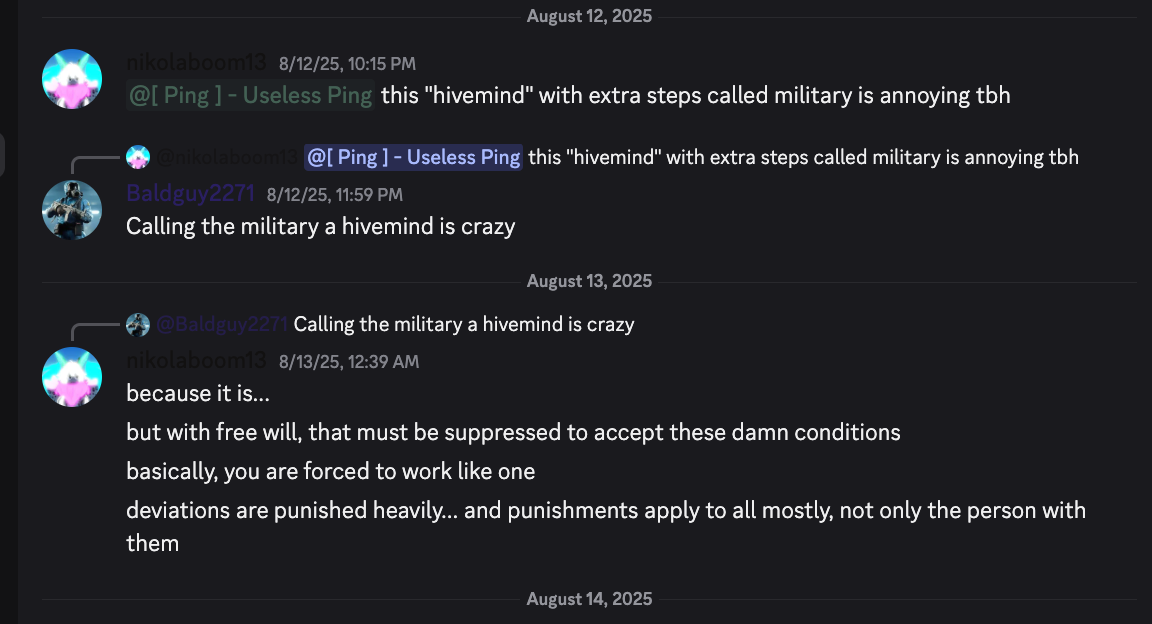
Task: Open nikolaboom13 username on the 12:39 AM message
Action: 197,361
